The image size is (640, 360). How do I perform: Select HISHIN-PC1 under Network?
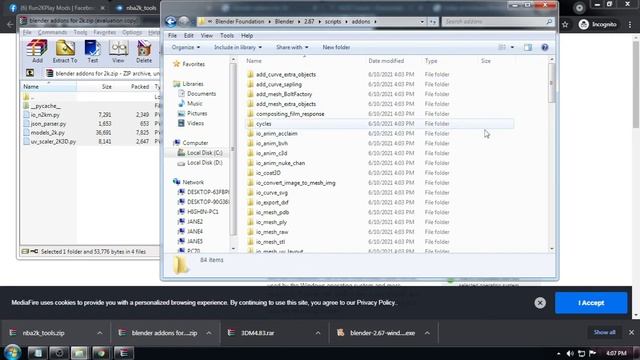(x=202, y=212)
